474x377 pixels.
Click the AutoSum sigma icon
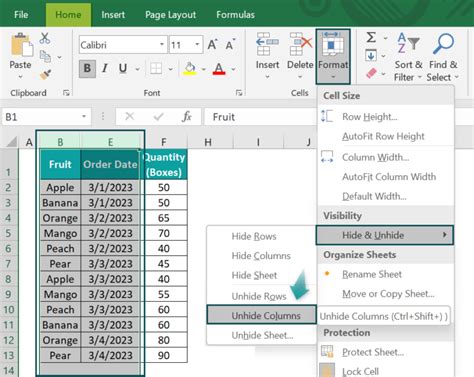pyautogui.click(x=371, y=37)
